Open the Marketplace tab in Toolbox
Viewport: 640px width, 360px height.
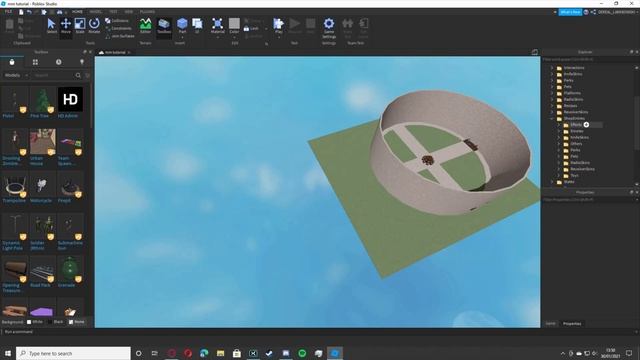(12, 62)
